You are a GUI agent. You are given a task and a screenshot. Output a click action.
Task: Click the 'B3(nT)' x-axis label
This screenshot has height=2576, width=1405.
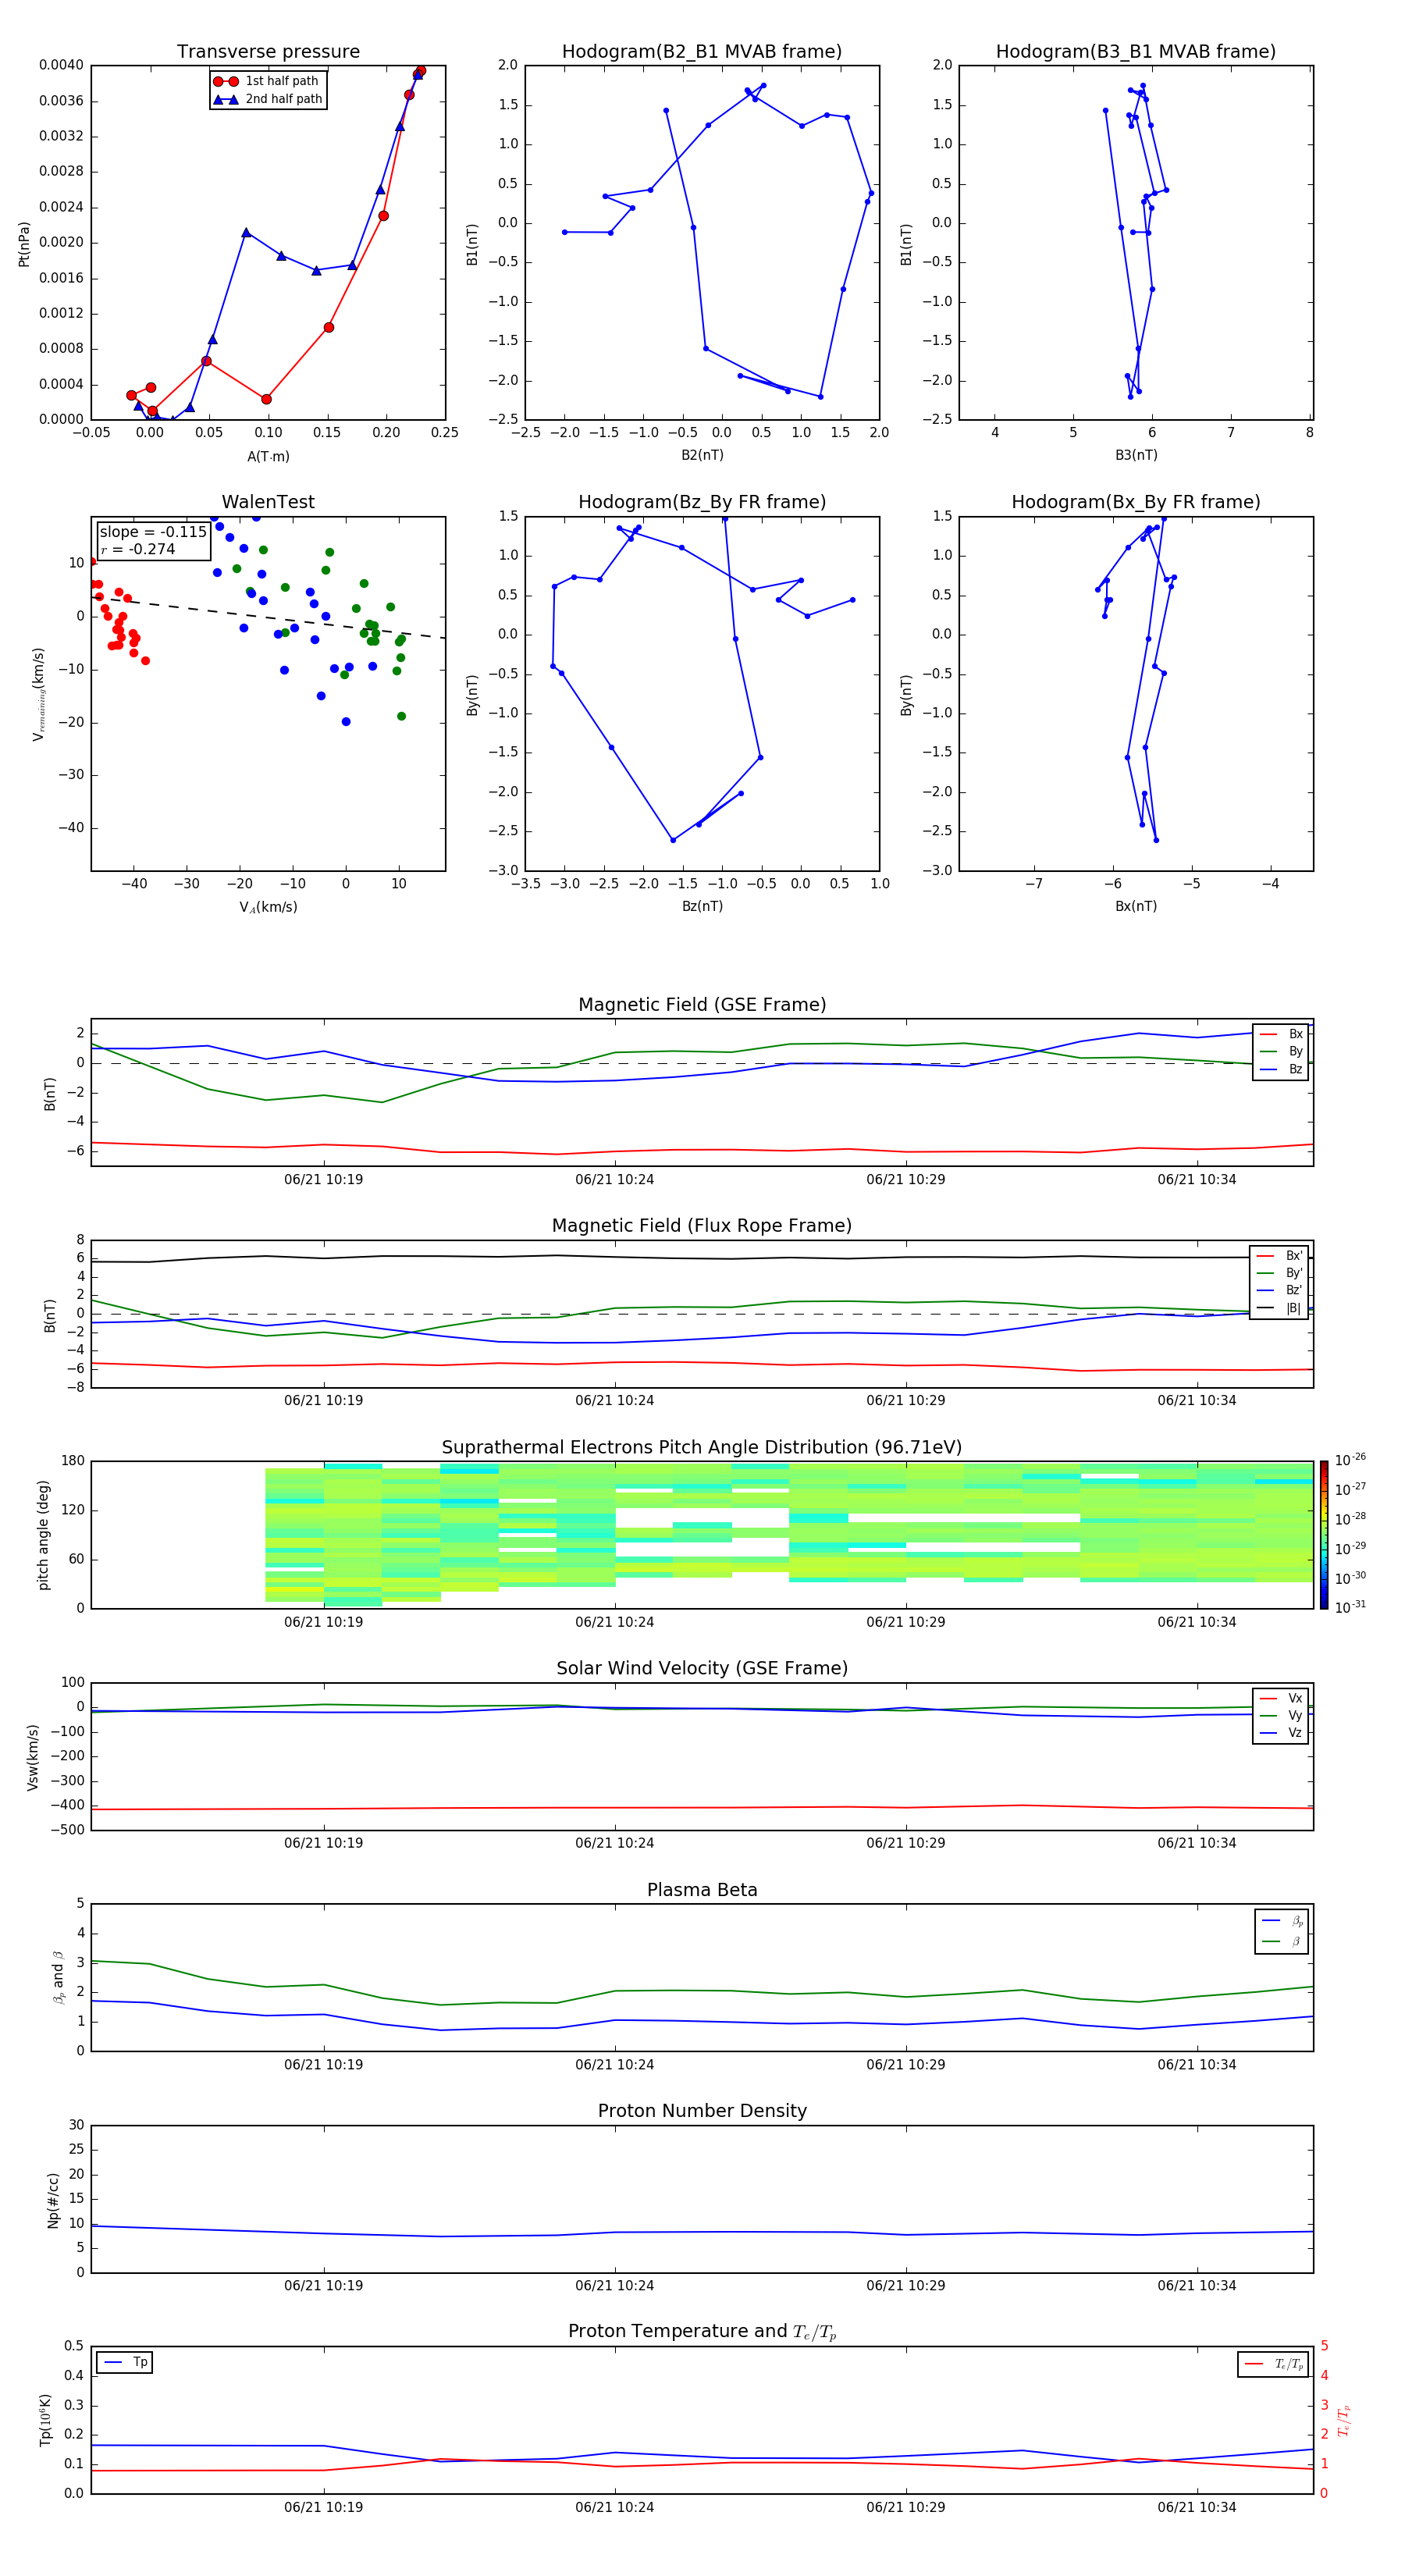pyautogui.click(x=1136, y=455)
